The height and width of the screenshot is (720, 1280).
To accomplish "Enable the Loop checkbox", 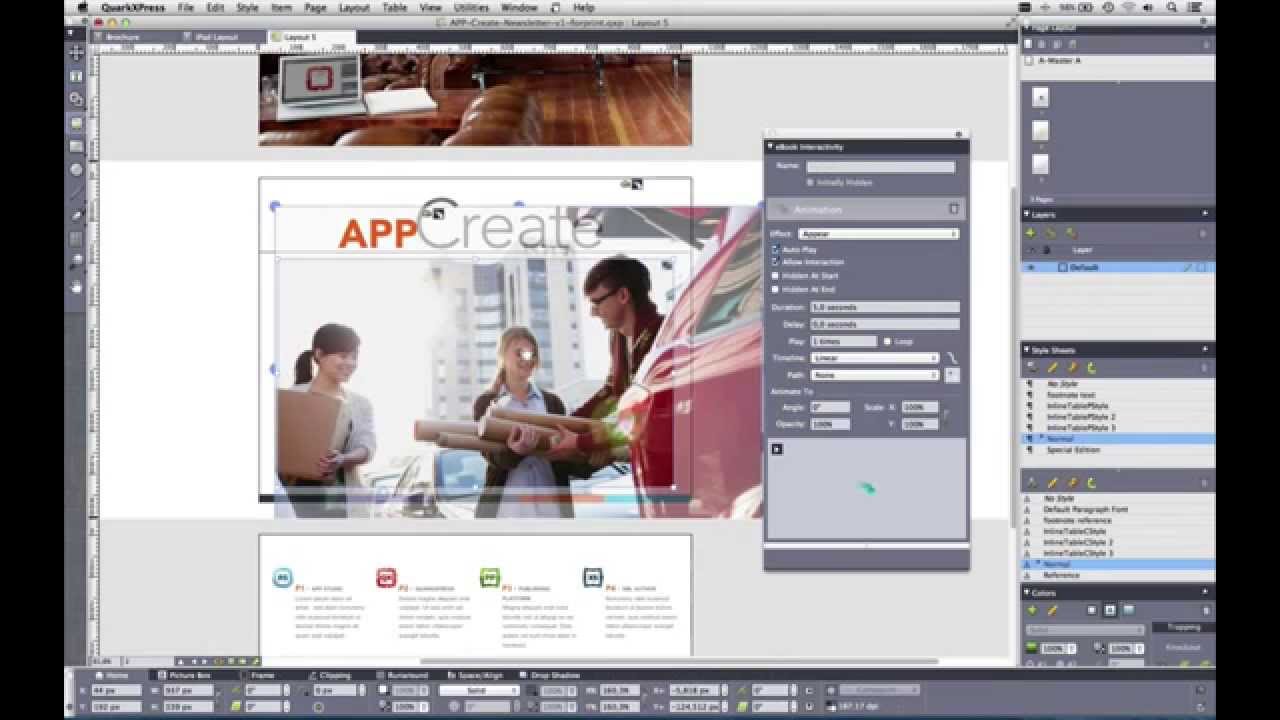I will tap(887, 341).
